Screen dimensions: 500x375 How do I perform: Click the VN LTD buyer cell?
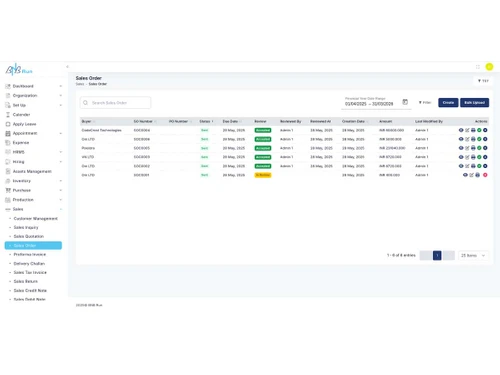tap(88, 157)
